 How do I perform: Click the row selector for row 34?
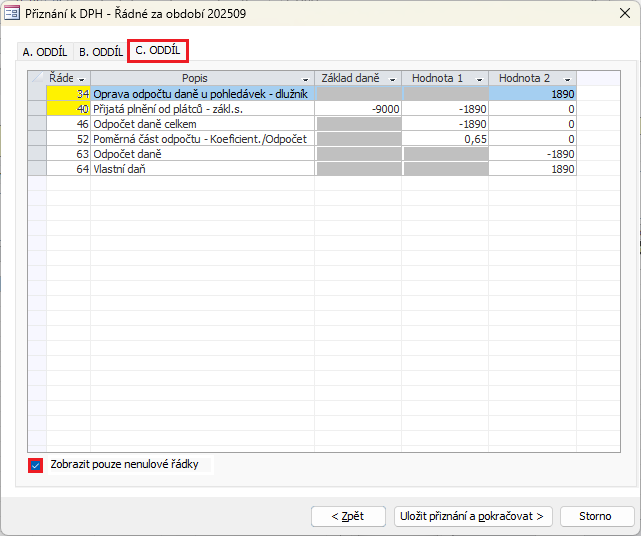[37, 94]
